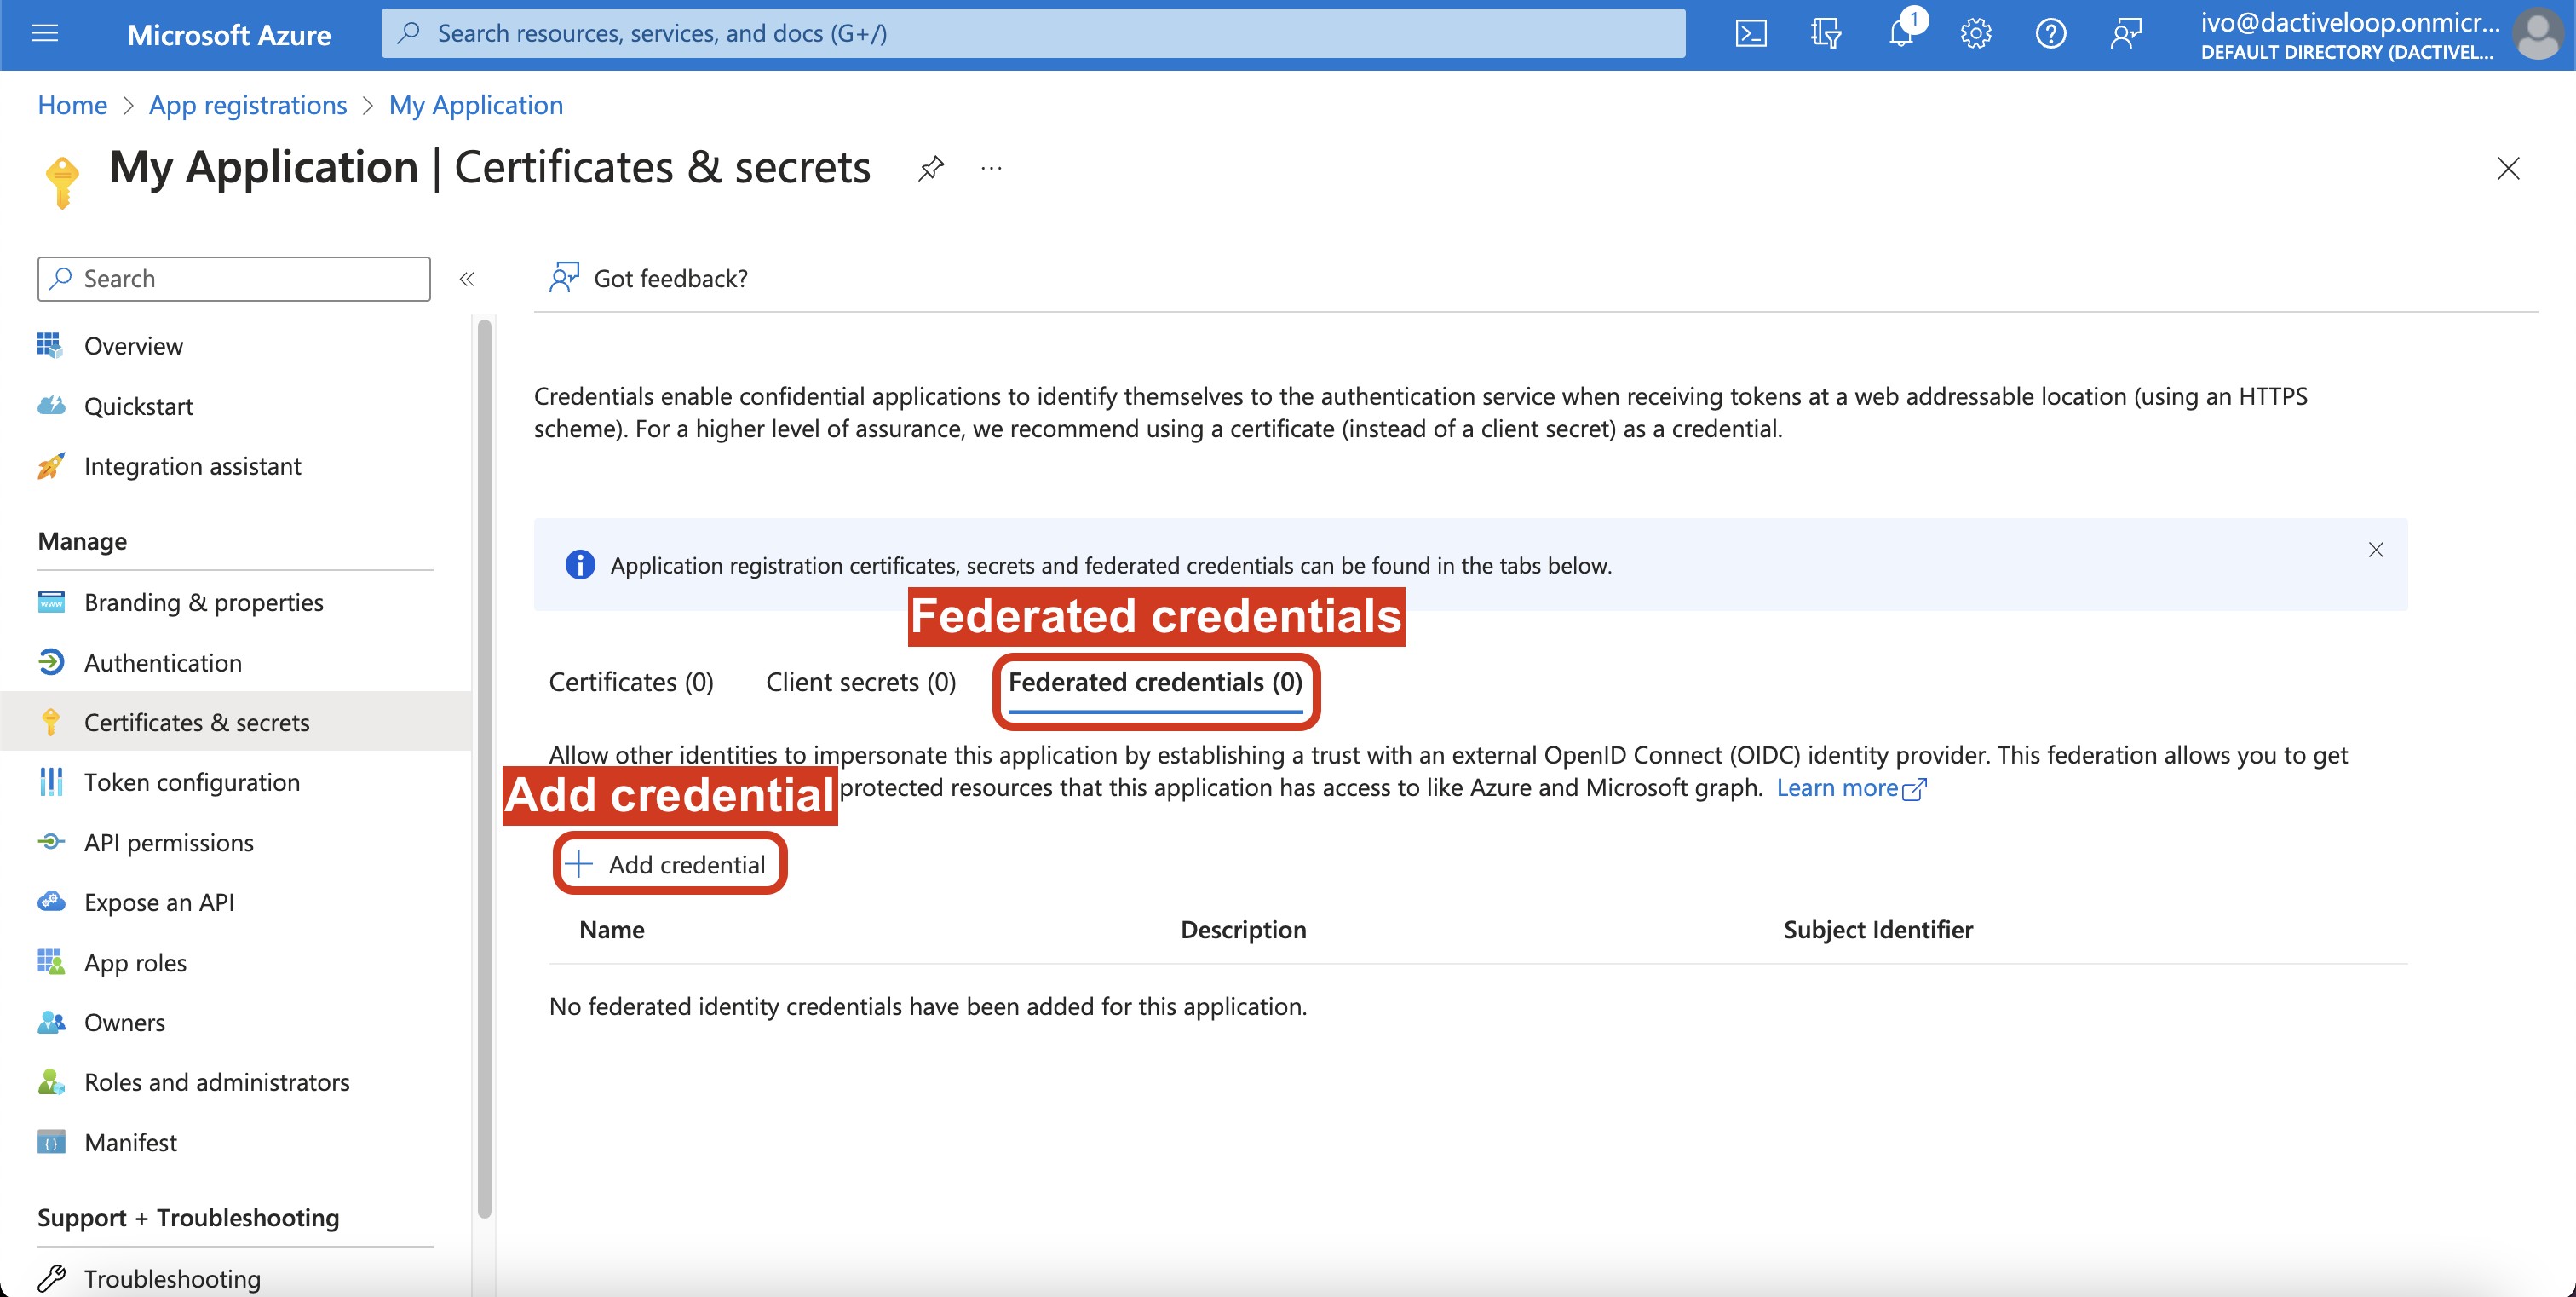Open the Cloud Shell icon in header
The image size is (2576, 1297).
pos(1750,34)
